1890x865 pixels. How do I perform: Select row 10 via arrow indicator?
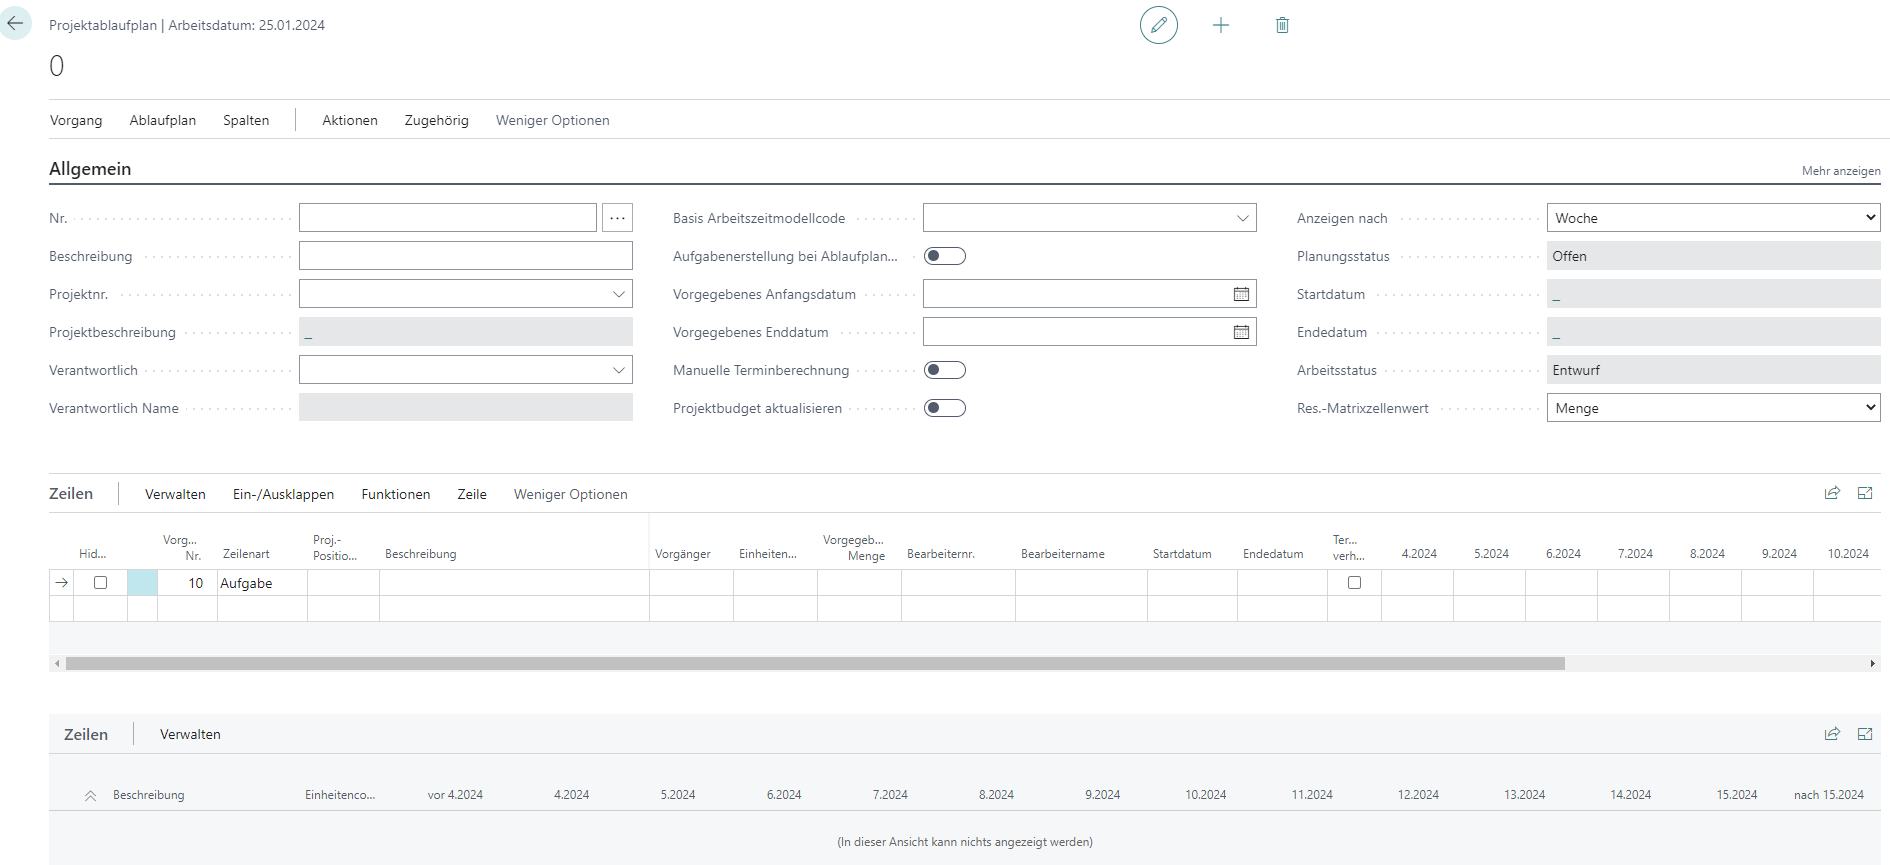tap(62, 583)
